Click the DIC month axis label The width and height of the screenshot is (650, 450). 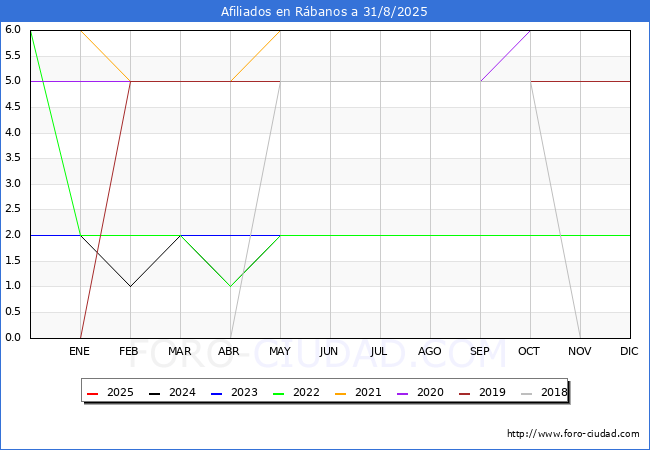pyautogui.click(x=629, y=351)
